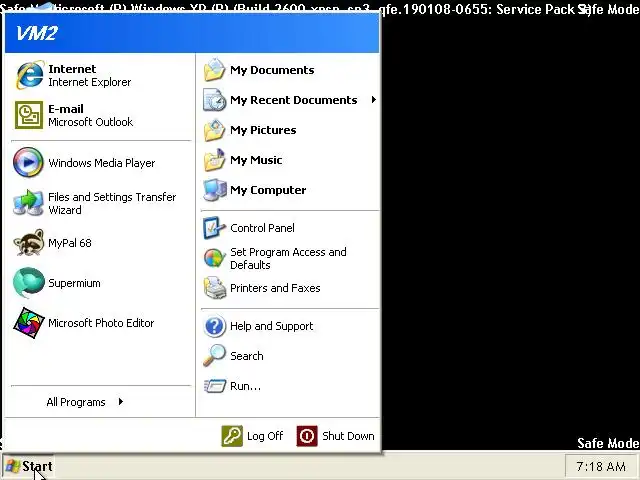Select the Control Panel text entry
Viewport: 640px width, 480px height.
pyautogui.click(x=262, y=228)
